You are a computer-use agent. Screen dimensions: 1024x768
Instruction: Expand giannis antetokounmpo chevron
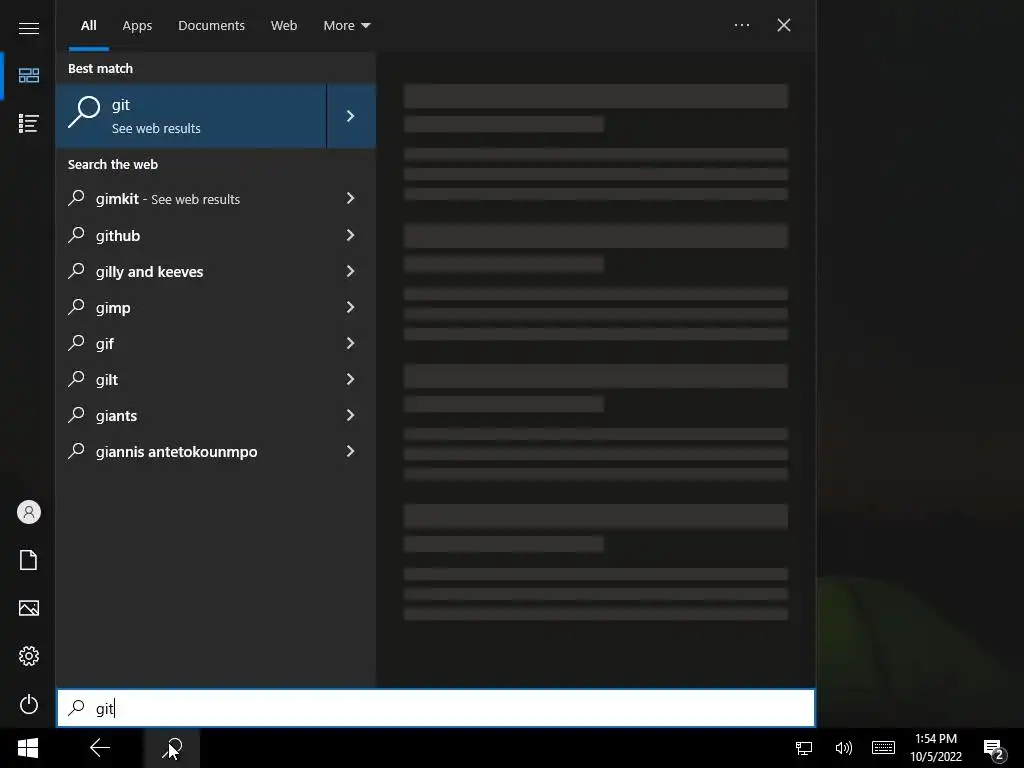click(x=351, y=451)
